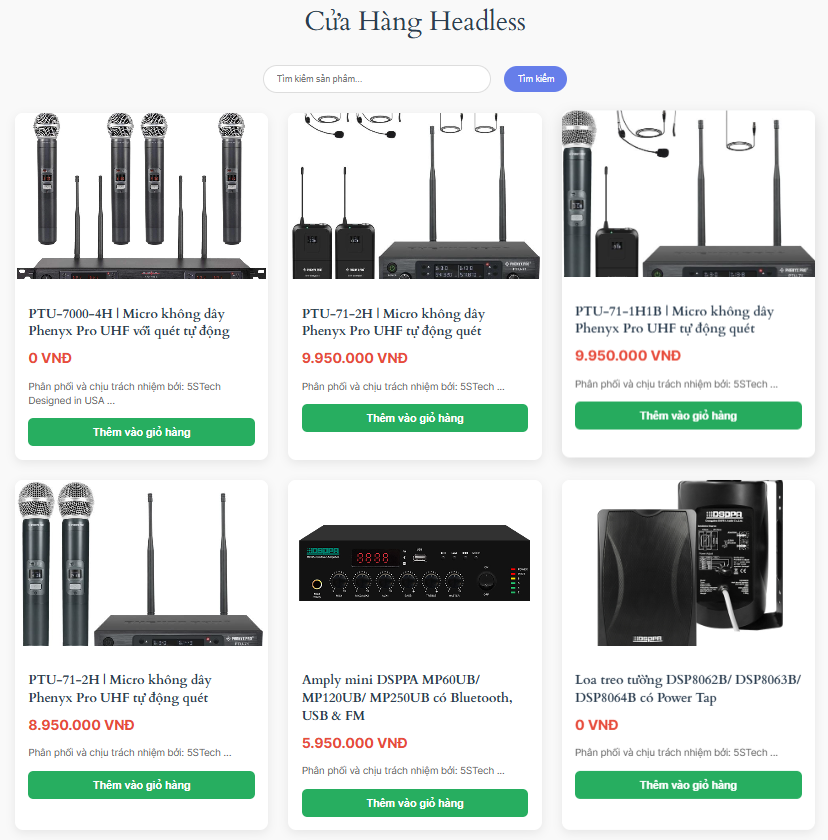
Task: Click the product search input field
Action: point(377,79)
